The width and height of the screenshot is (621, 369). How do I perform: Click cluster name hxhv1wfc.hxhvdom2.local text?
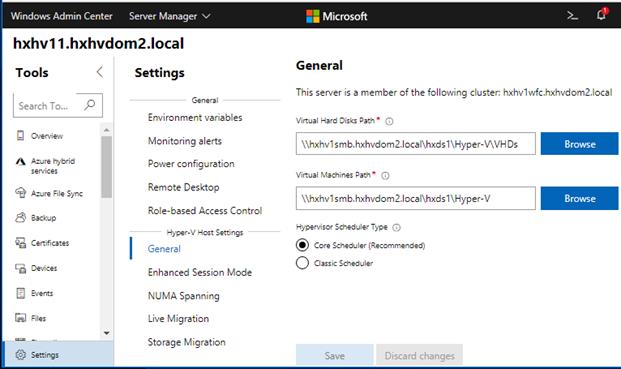[557, 92]
